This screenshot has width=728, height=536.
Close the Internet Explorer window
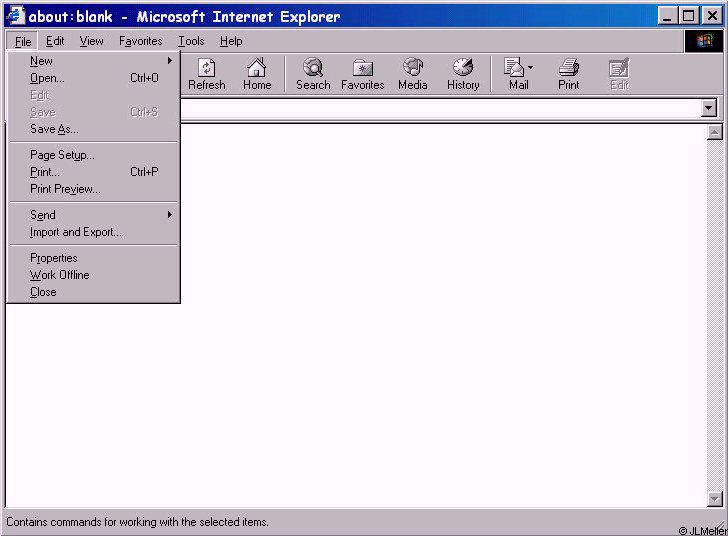tap(711, 16)
